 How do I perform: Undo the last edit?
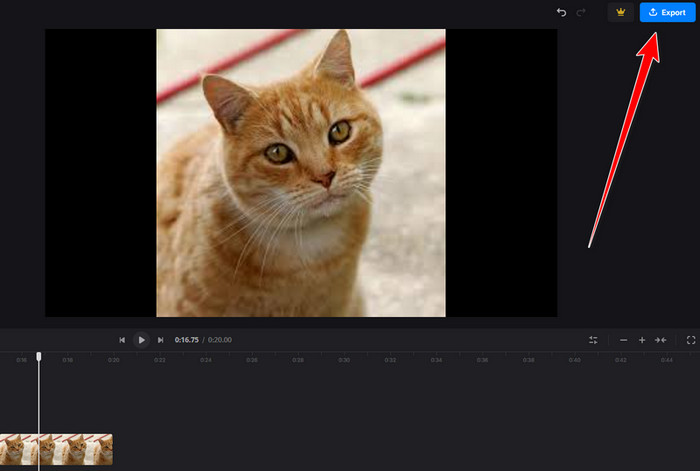click(562, 13)
